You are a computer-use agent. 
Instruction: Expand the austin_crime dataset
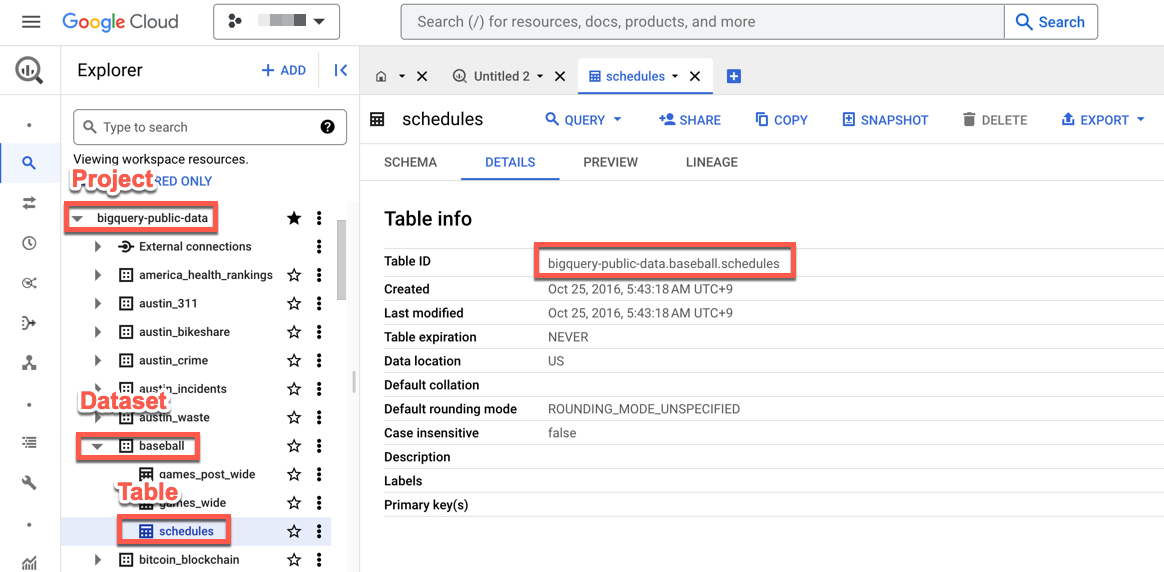pyautogui.click(x=97, y=361)
